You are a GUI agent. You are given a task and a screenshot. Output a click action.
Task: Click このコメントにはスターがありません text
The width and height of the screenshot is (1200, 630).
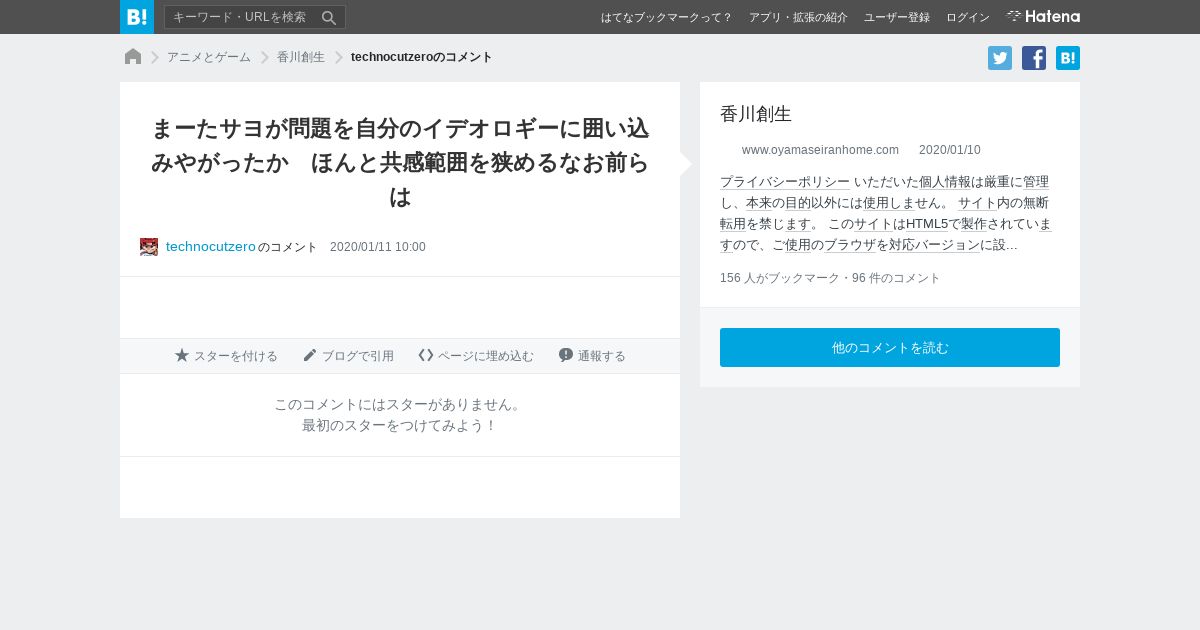pyautogui.click(x=398, y=405)
